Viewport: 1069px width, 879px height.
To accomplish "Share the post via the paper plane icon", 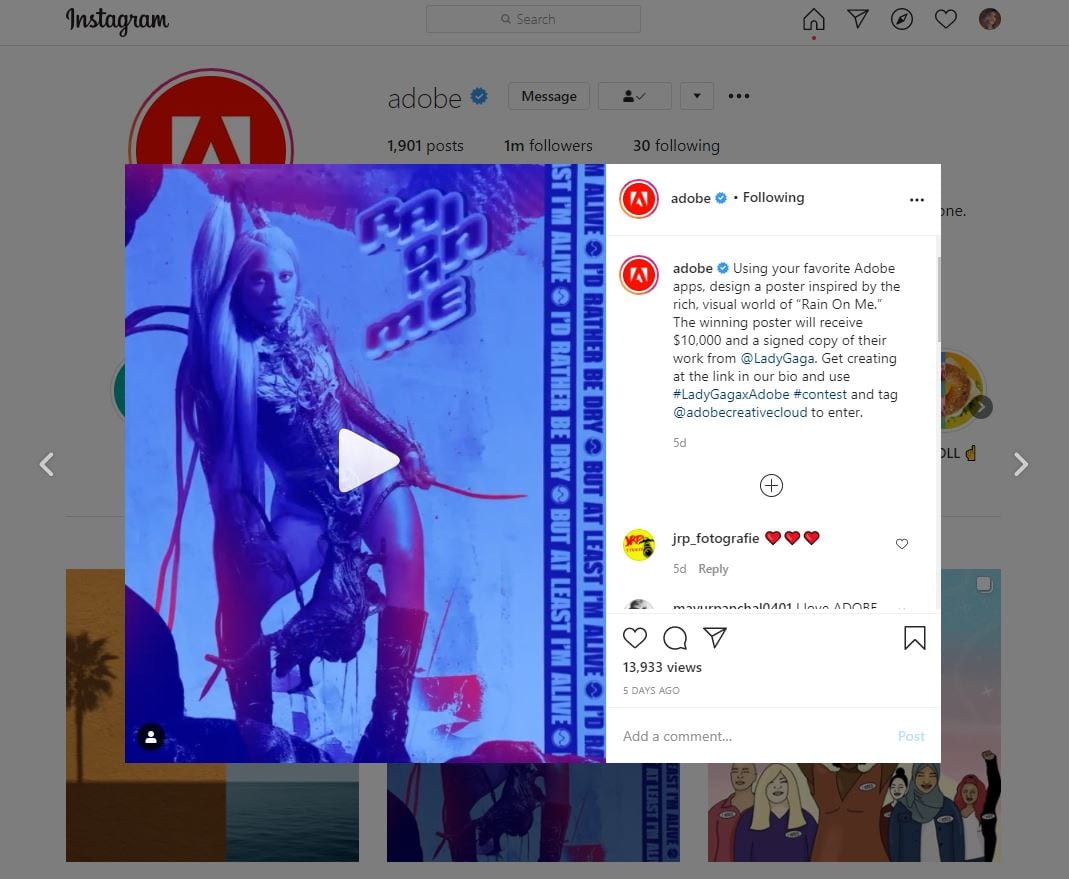I will (x=714, y=637).
